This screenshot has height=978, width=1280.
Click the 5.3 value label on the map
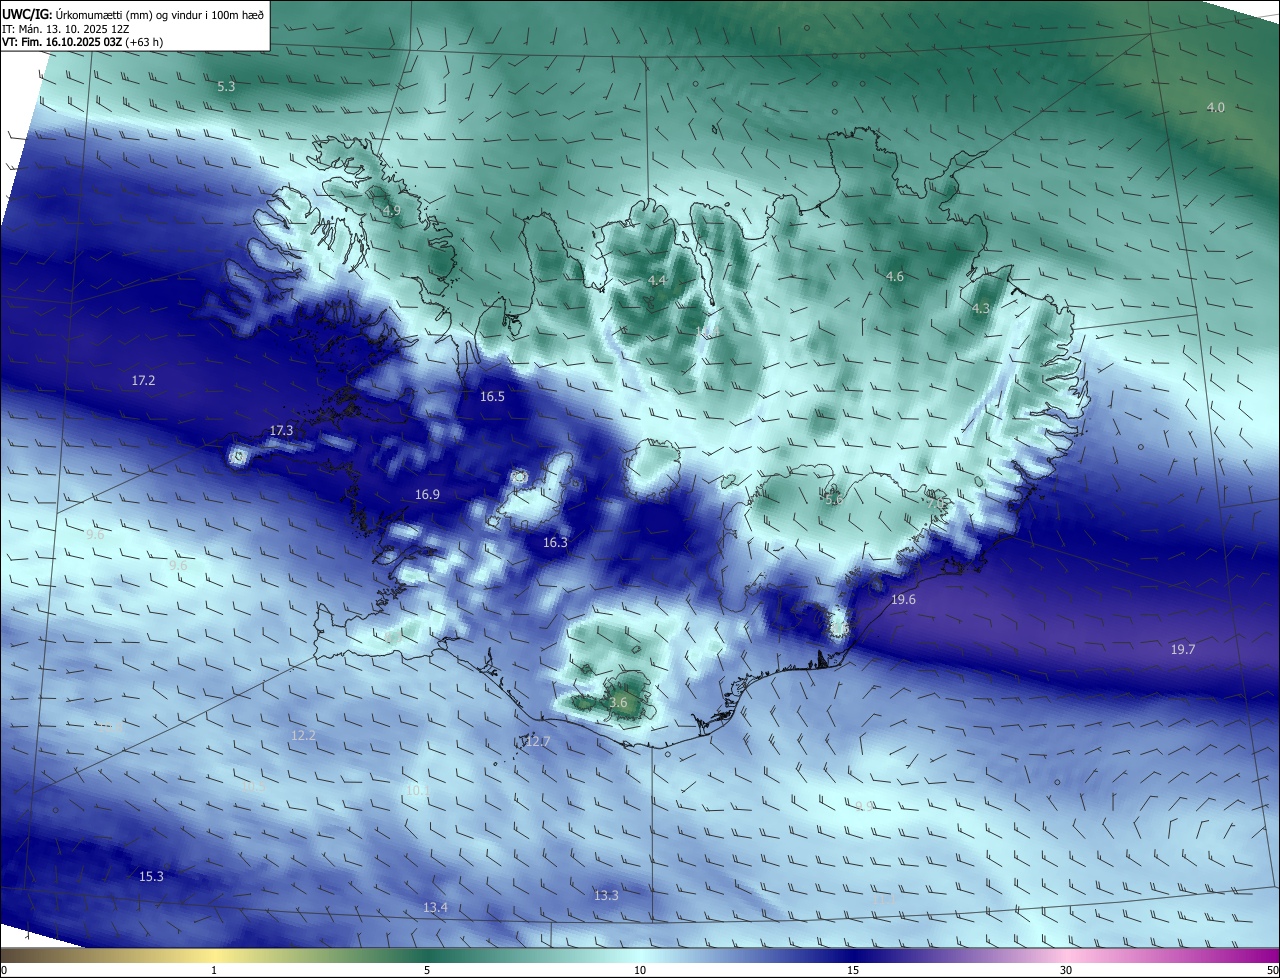tap(226, 87)
